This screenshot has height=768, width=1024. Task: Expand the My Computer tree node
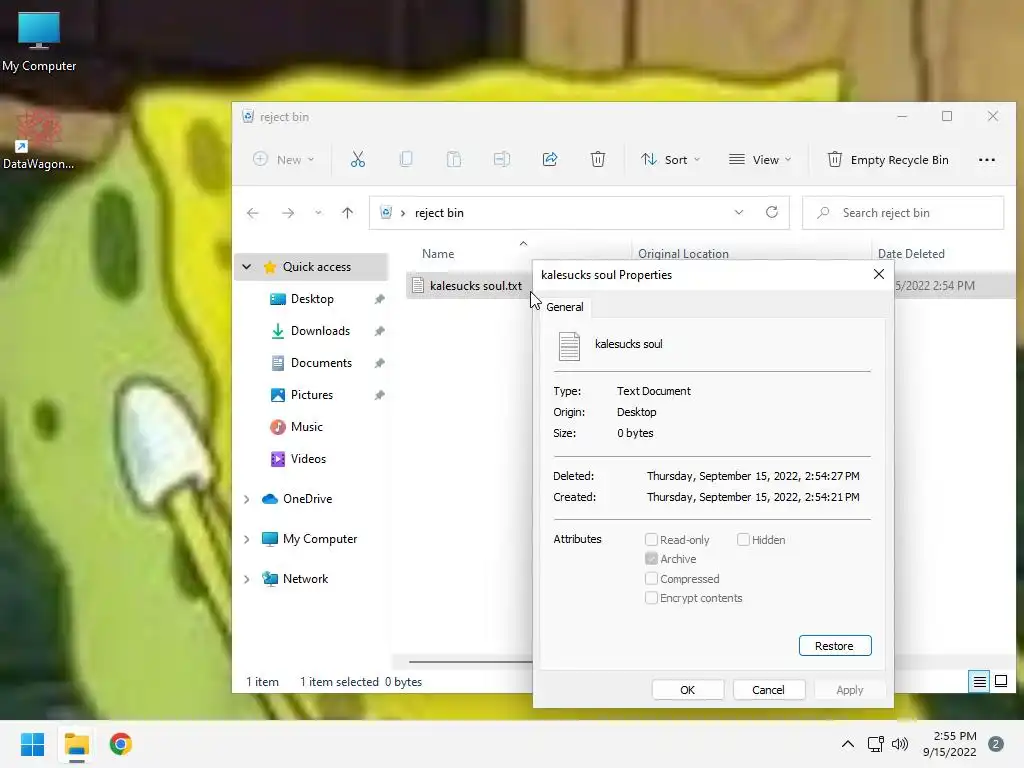(246, 539)
